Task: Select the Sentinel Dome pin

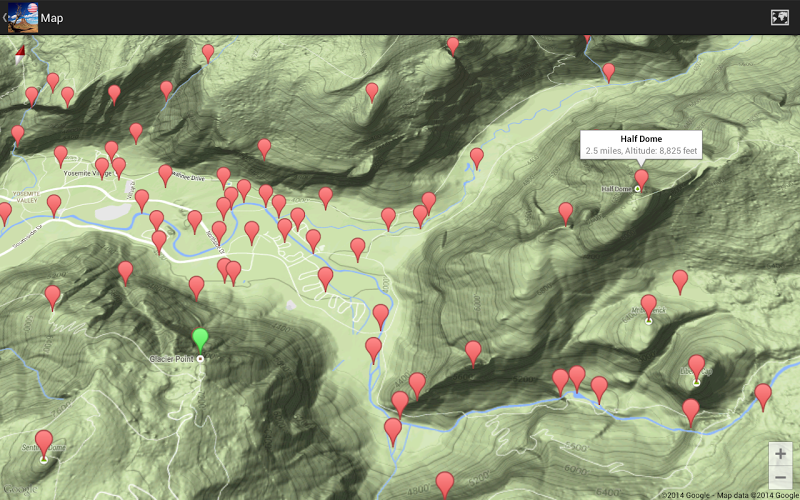Action: pyautogui.click(x=44, y=443)
